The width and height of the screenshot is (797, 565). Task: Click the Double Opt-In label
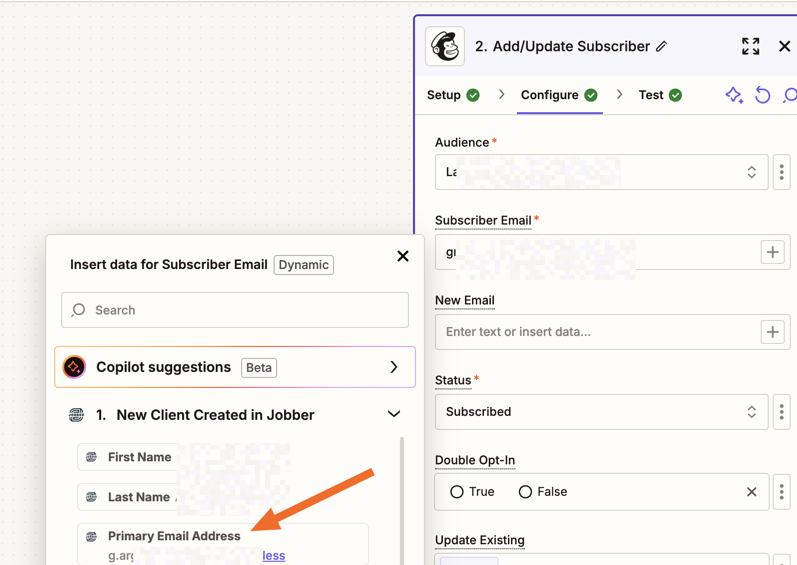coord(475,460)
